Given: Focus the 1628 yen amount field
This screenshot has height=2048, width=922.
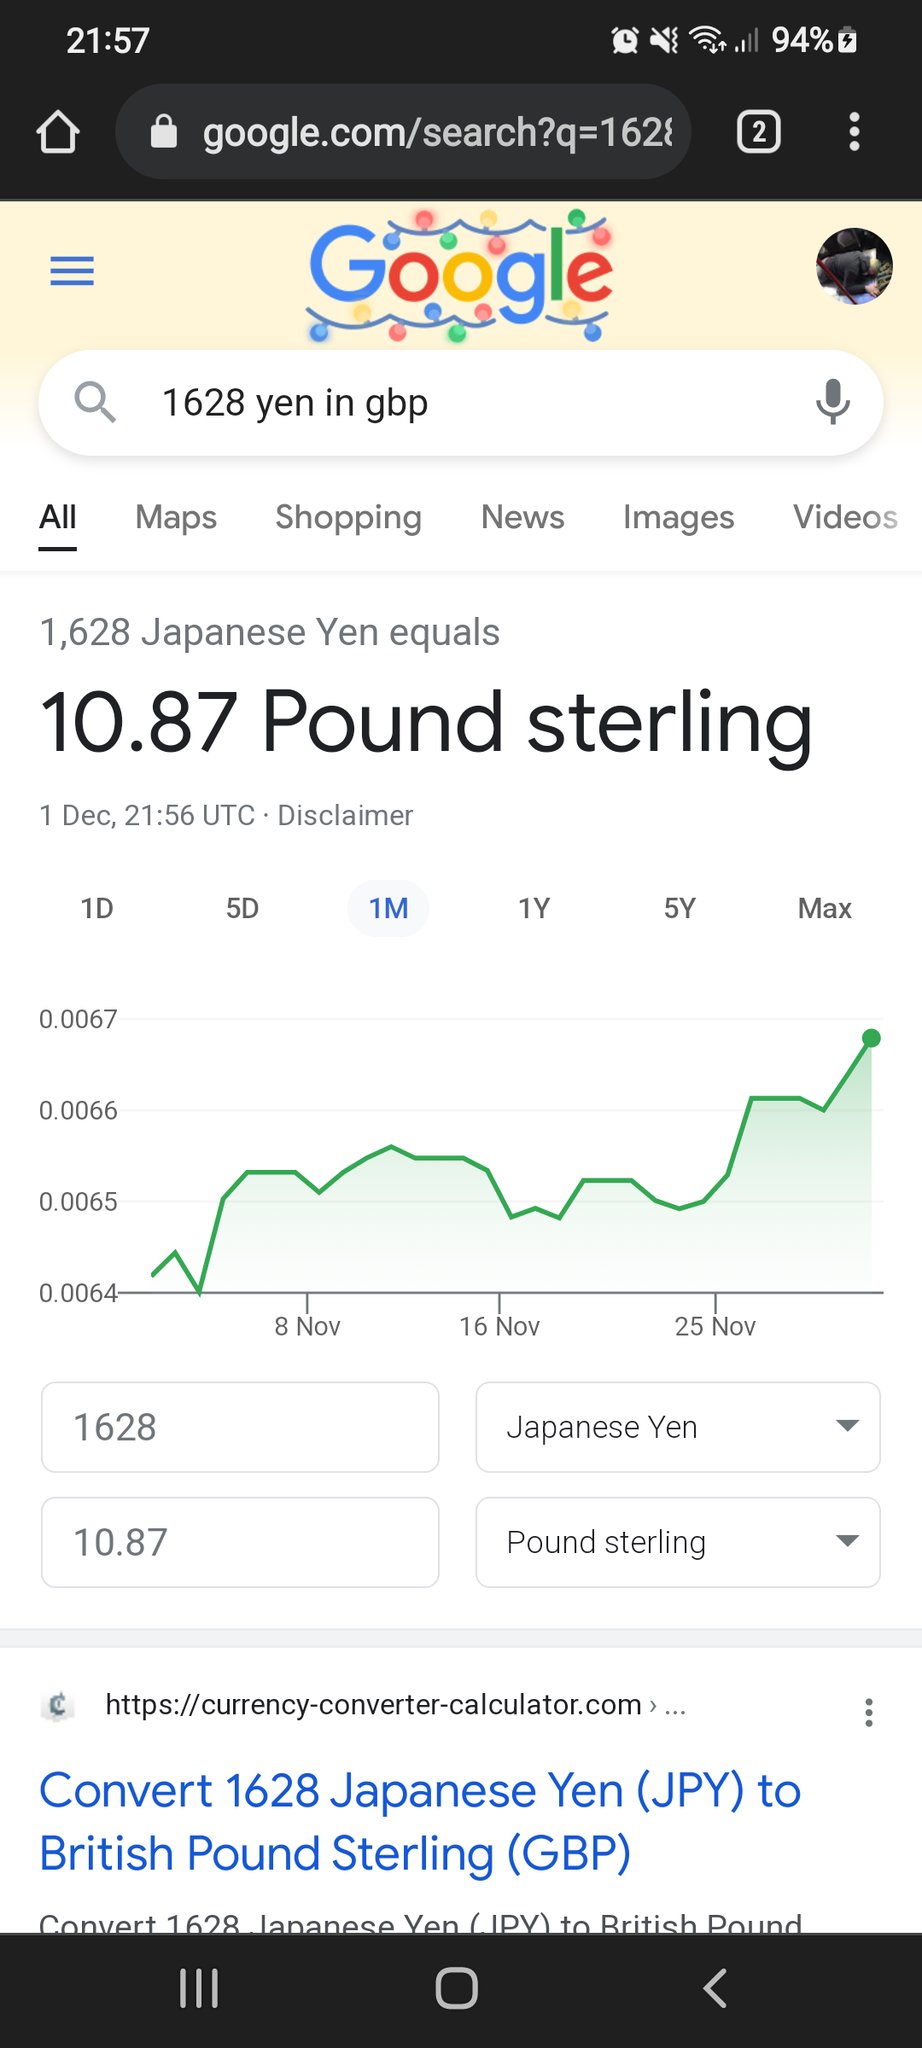Looking at the screenshot, I should tap(240, 1427).
